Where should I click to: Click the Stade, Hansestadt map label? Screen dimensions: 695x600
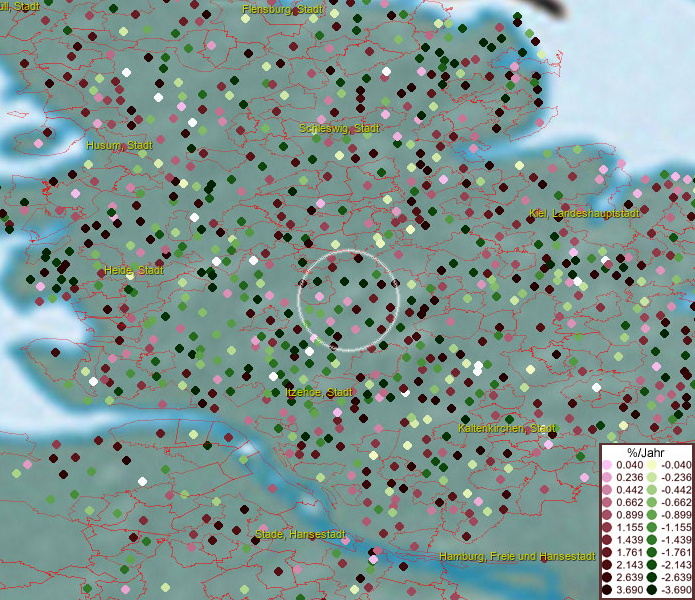(301, 534)
